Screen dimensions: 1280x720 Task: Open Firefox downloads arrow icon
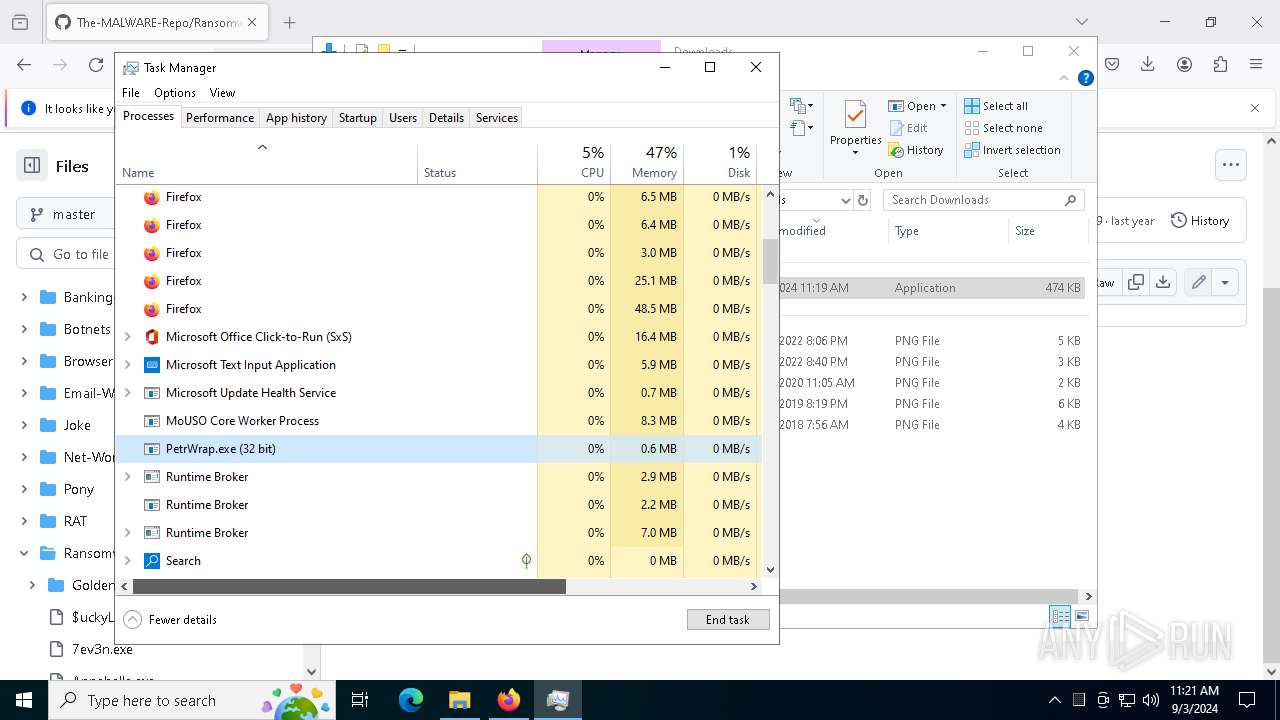click(1148, 64)
